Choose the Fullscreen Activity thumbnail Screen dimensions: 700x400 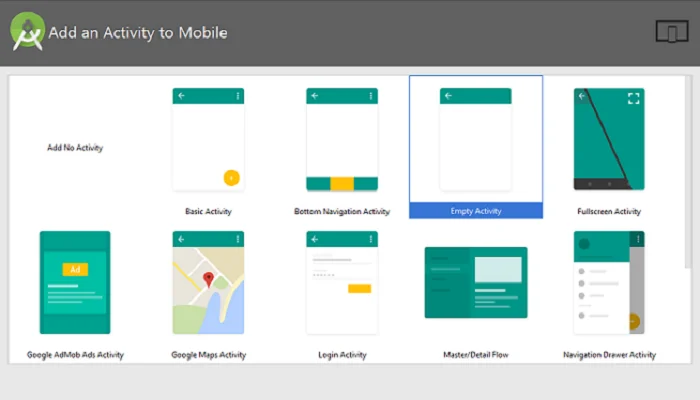point(609,139)
